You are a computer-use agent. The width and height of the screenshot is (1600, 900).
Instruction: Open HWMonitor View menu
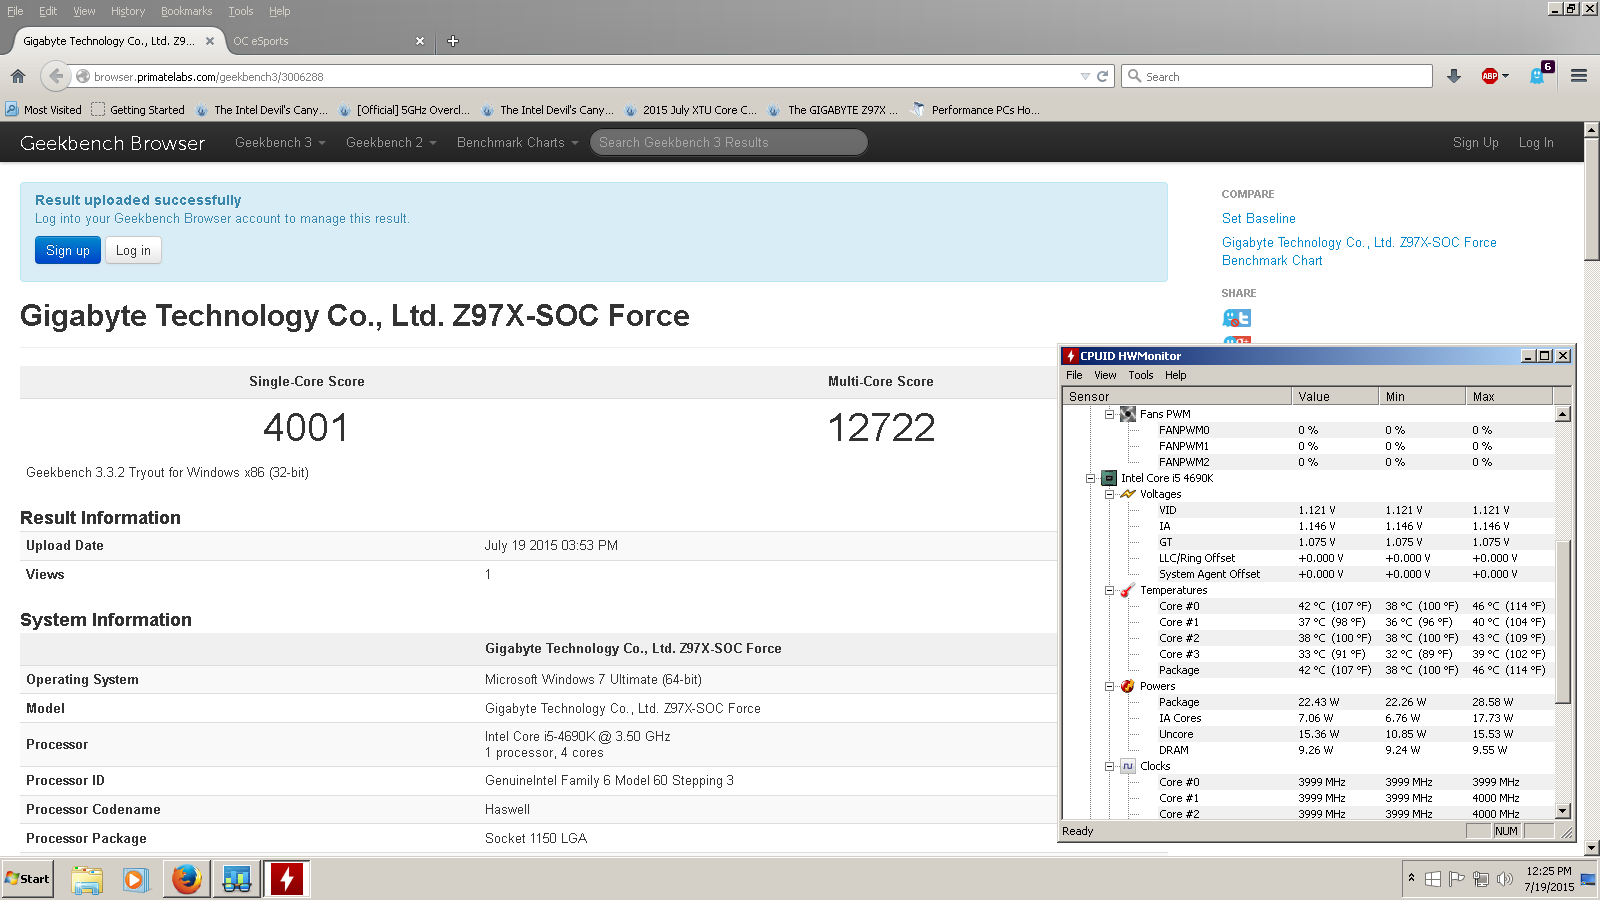(1105, 375)
